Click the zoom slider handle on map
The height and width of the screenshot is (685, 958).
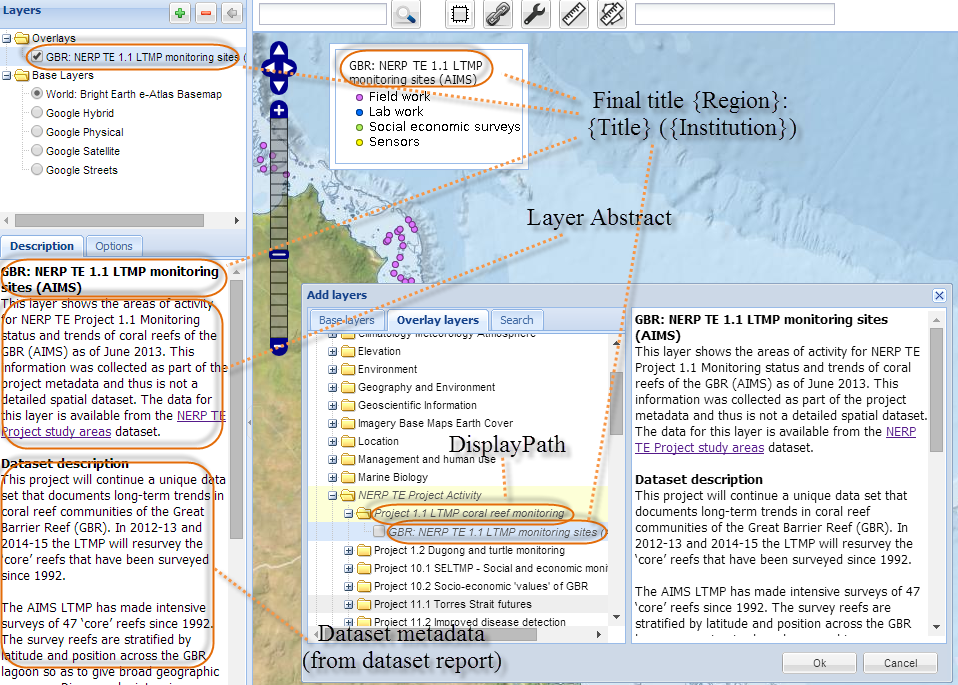(x=279, y=255)
